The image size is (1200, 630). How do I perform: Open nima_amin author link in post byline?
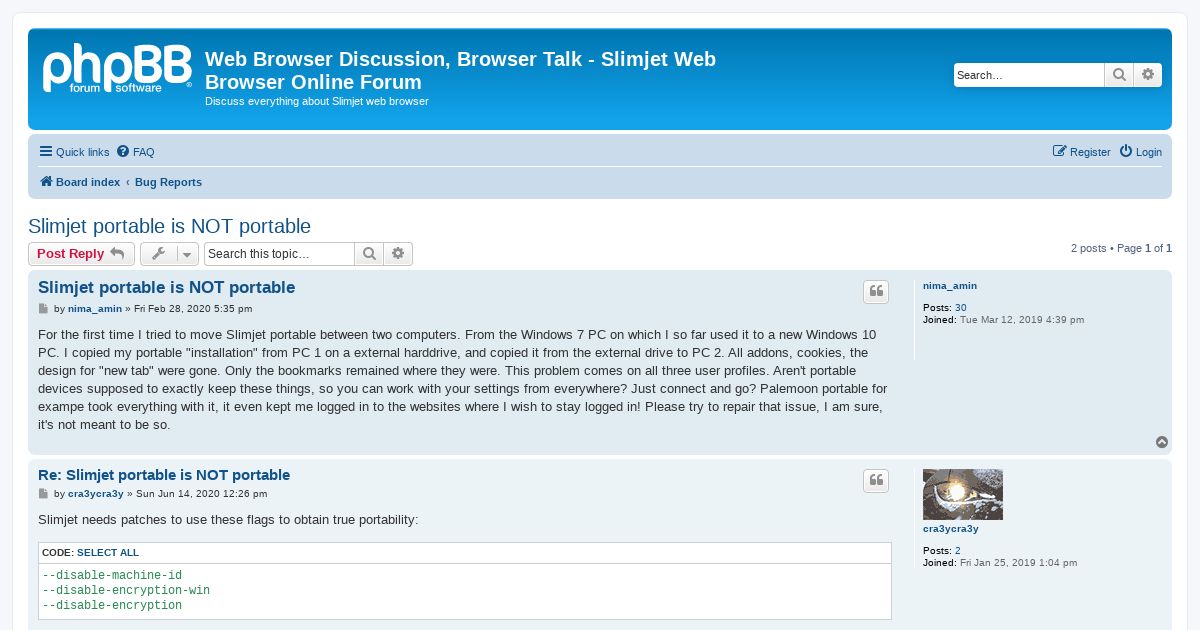click(95, 309)
